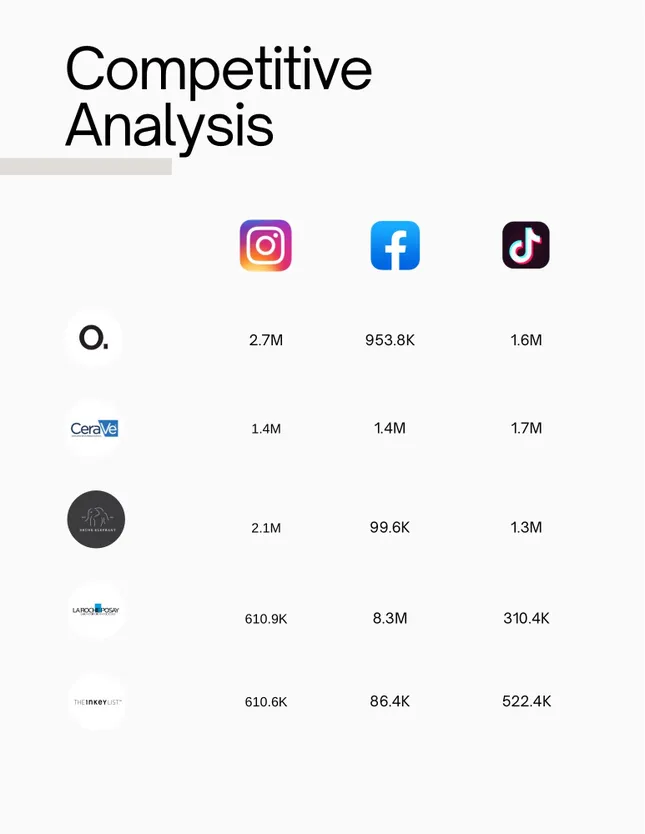Image resolution: width=645 pixels, height=834 pixels.
Task: Click the 310.4K TikTok figure
Action: tap(526, 618)
